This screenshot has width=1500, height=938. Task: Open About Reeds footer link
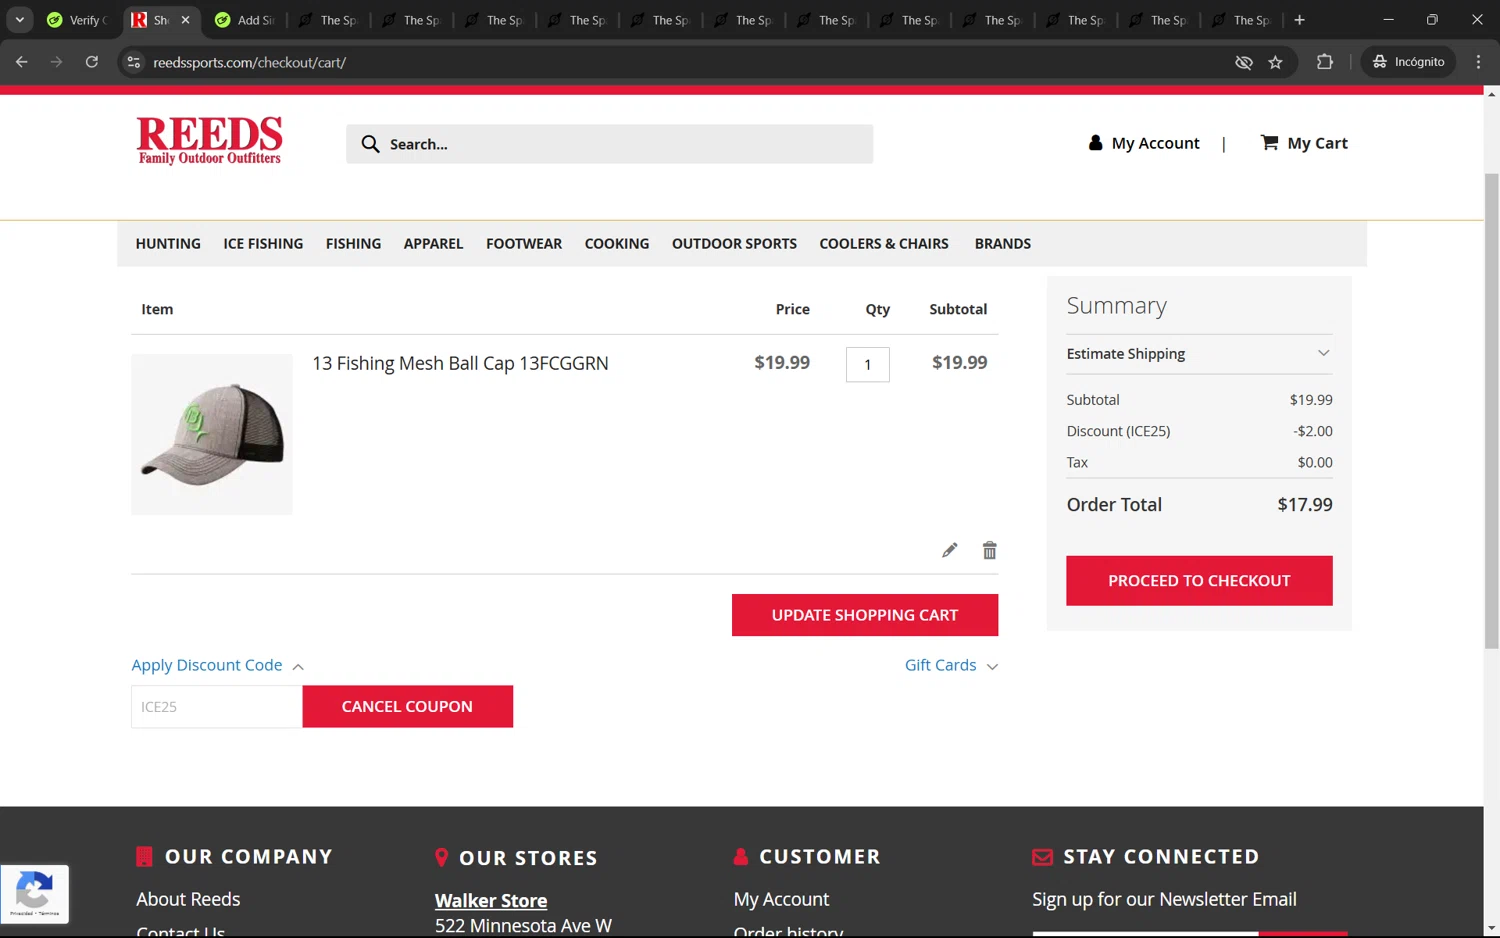point(188,899)
